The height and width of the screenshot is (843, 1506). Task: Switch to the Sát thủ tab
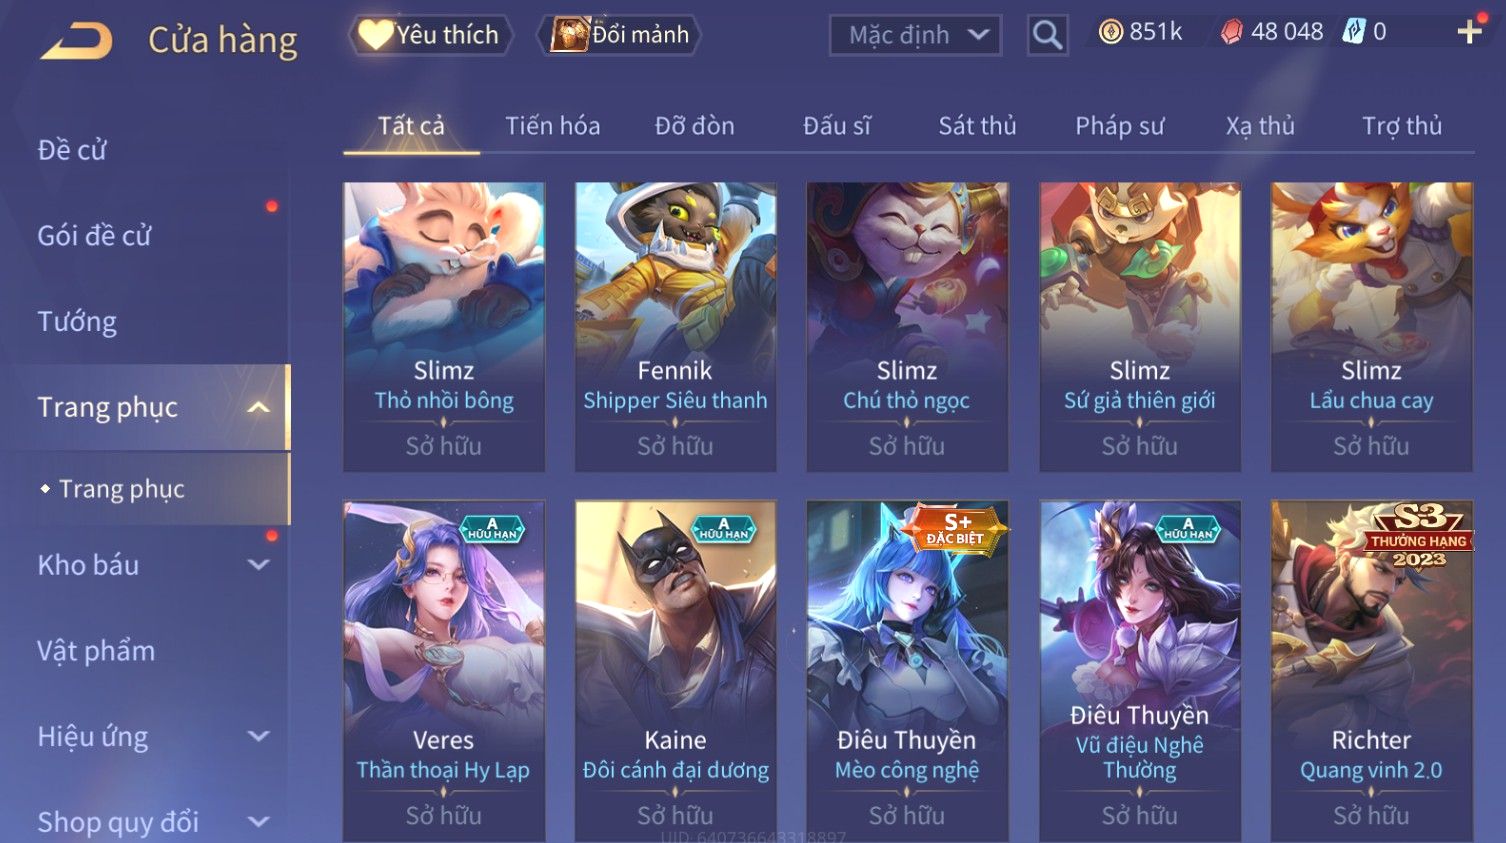pyautogui.click(x=977, y=126)
